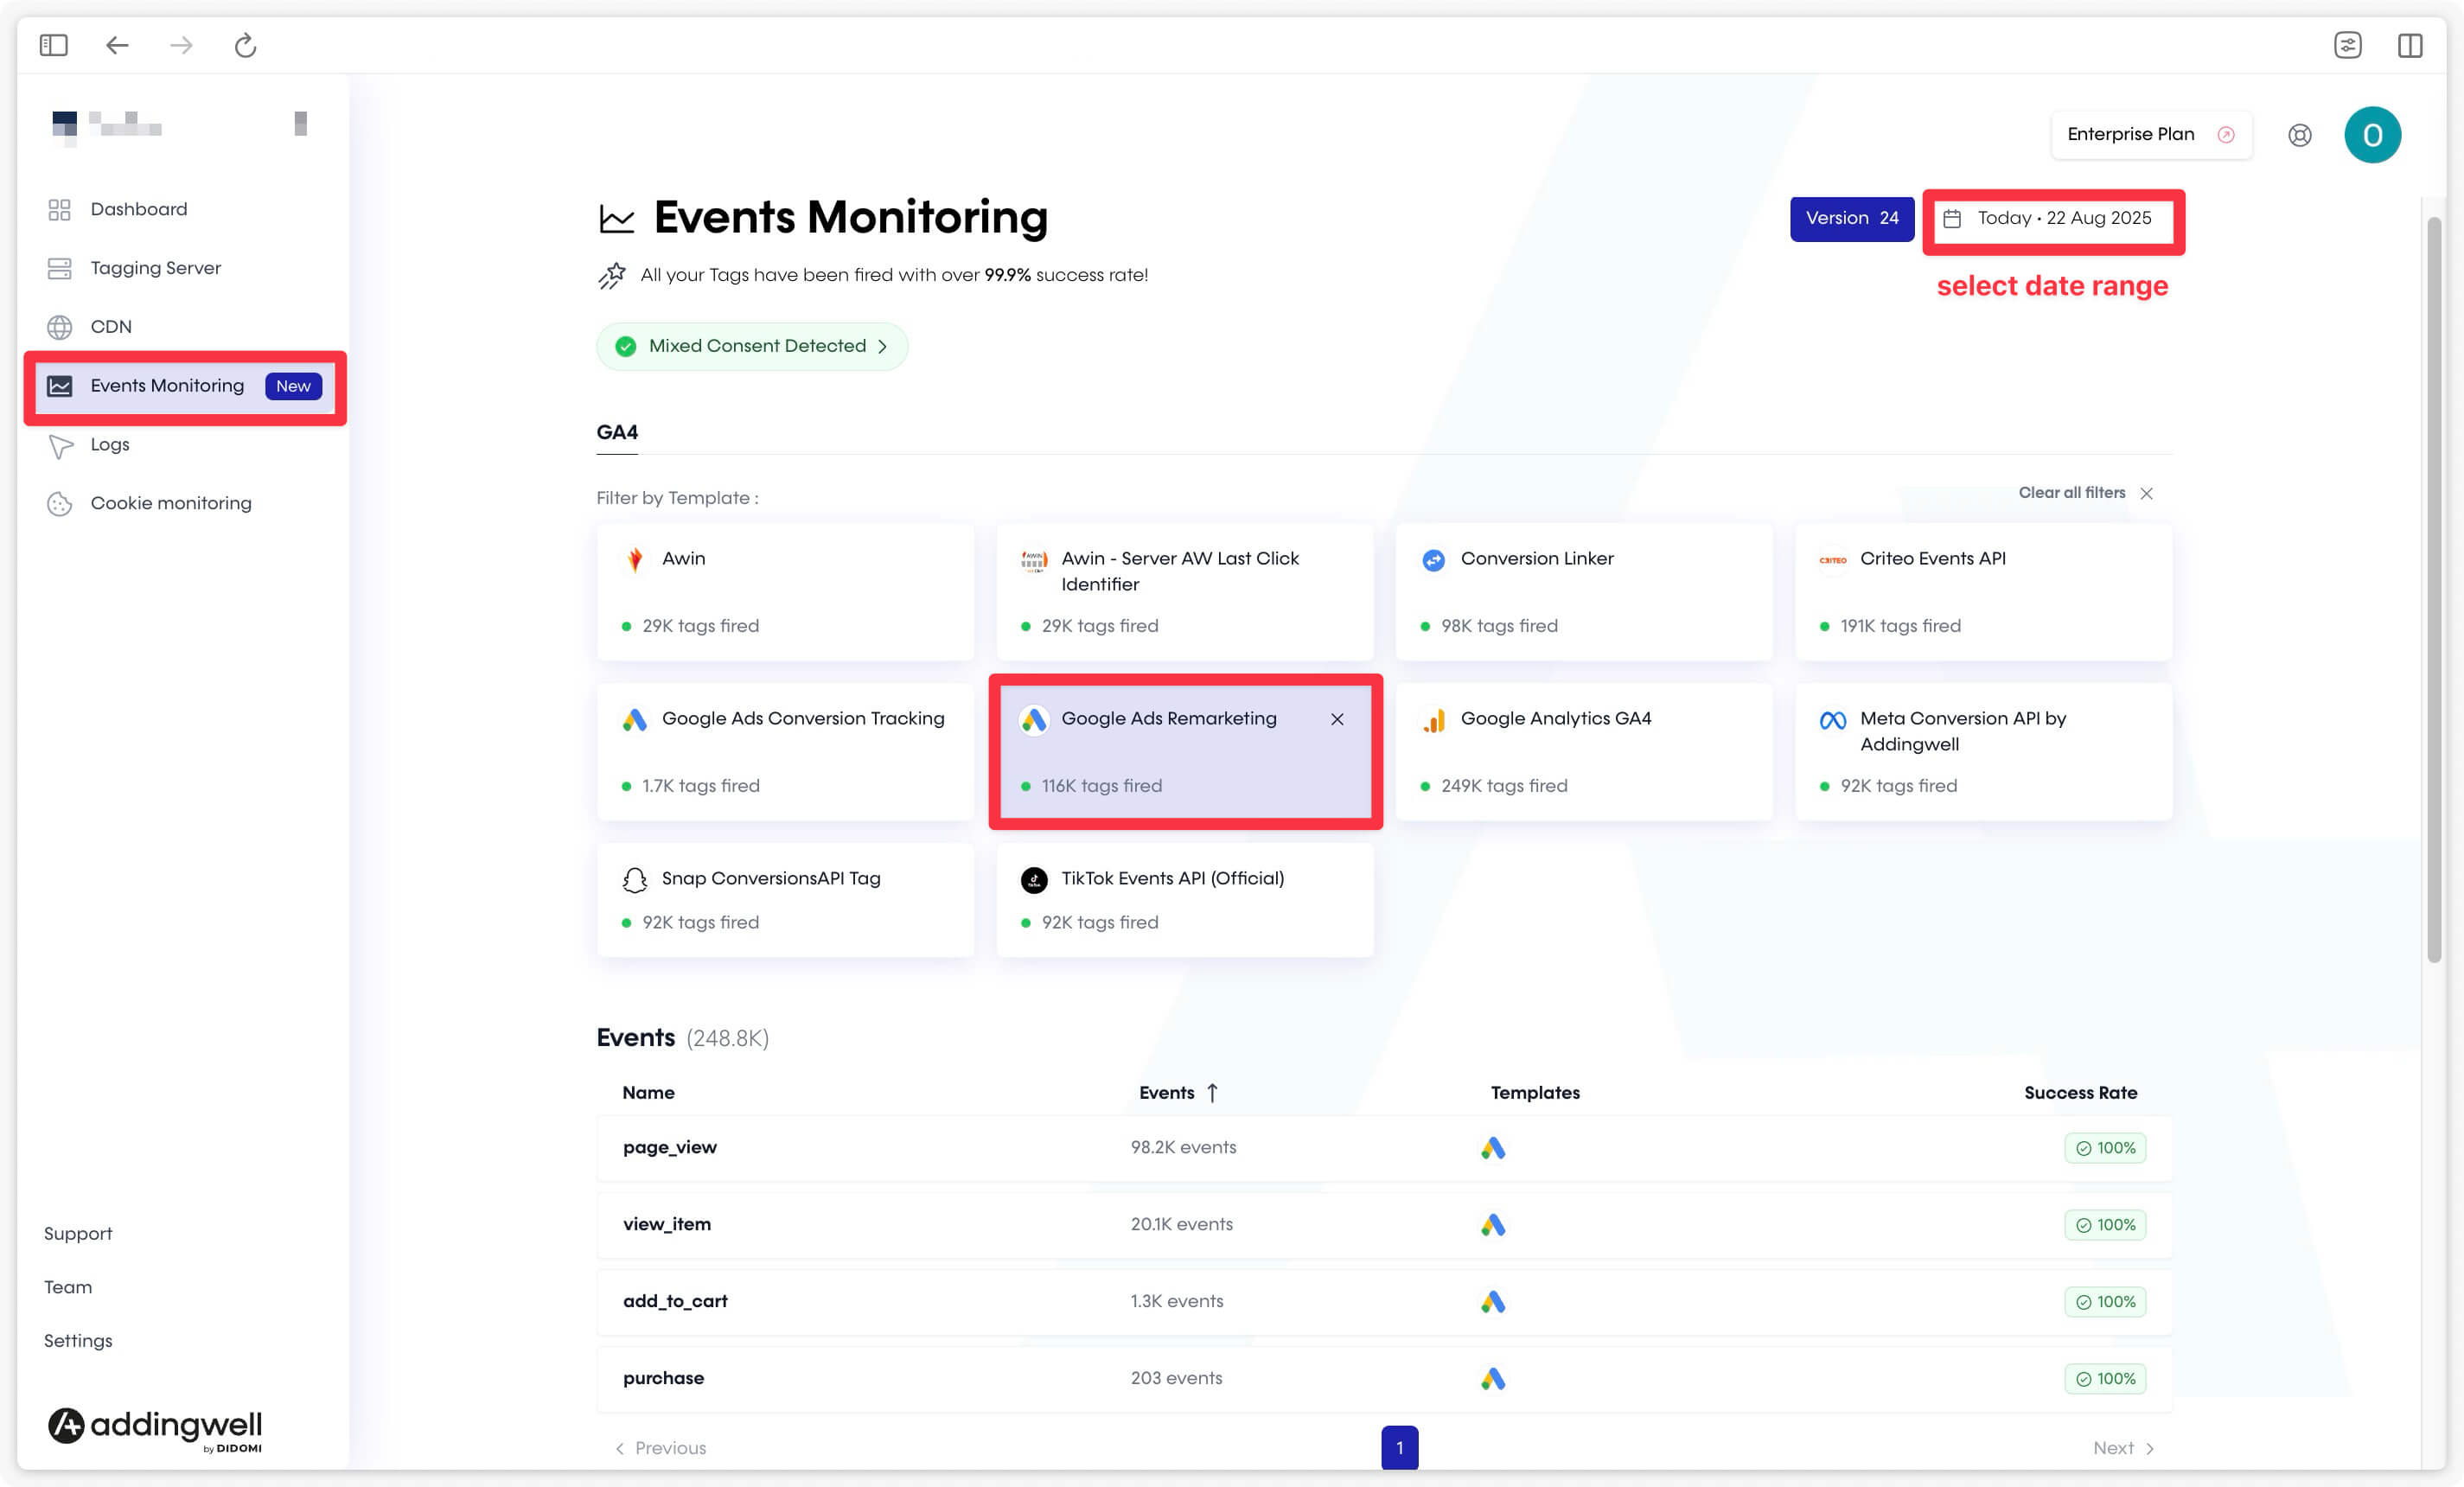Open Support link in sidebar
Image resolution: width=2464 pixels, height=1487 pixels.
point(78,1234)
